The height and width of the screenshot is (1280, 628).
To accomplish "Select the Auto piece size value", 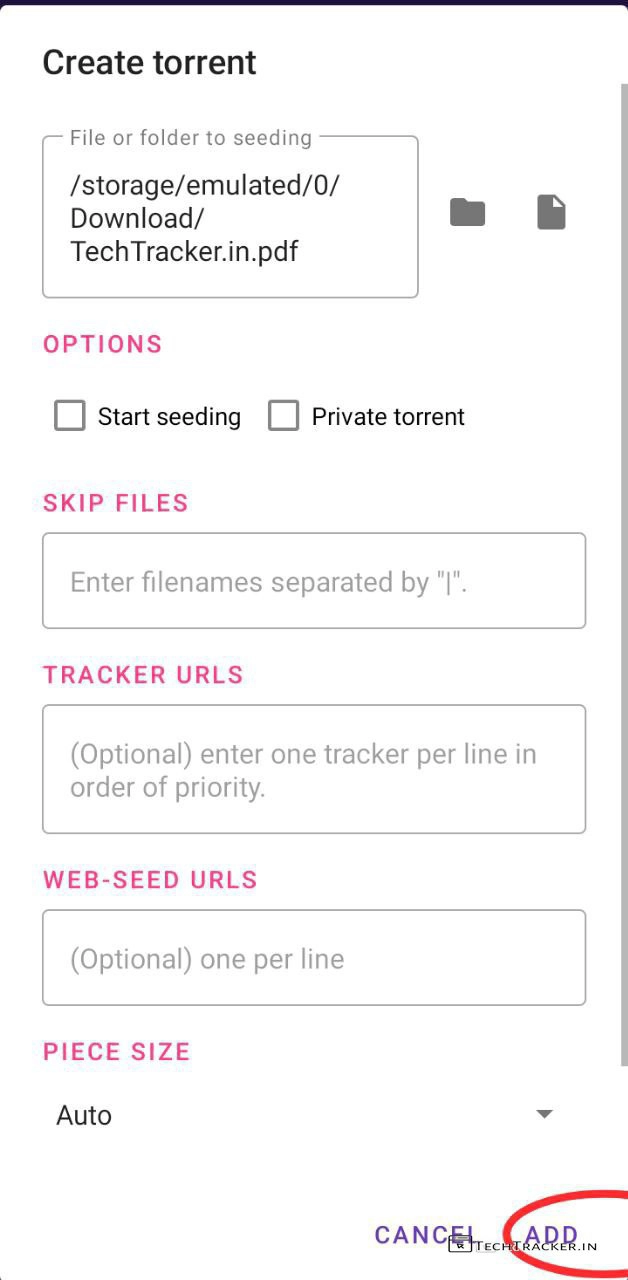I will tap(85, 1115).
